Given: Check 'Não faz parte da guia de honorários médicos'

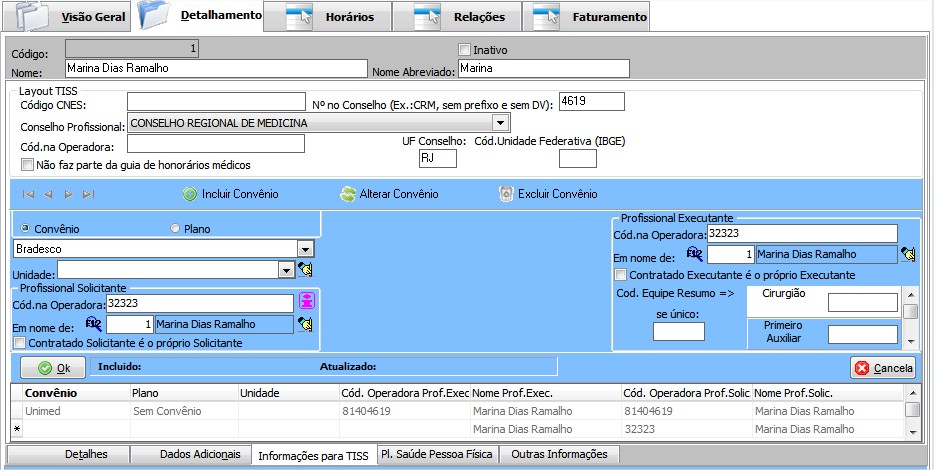Looking at the screenshot, I should tap(27, 165).
